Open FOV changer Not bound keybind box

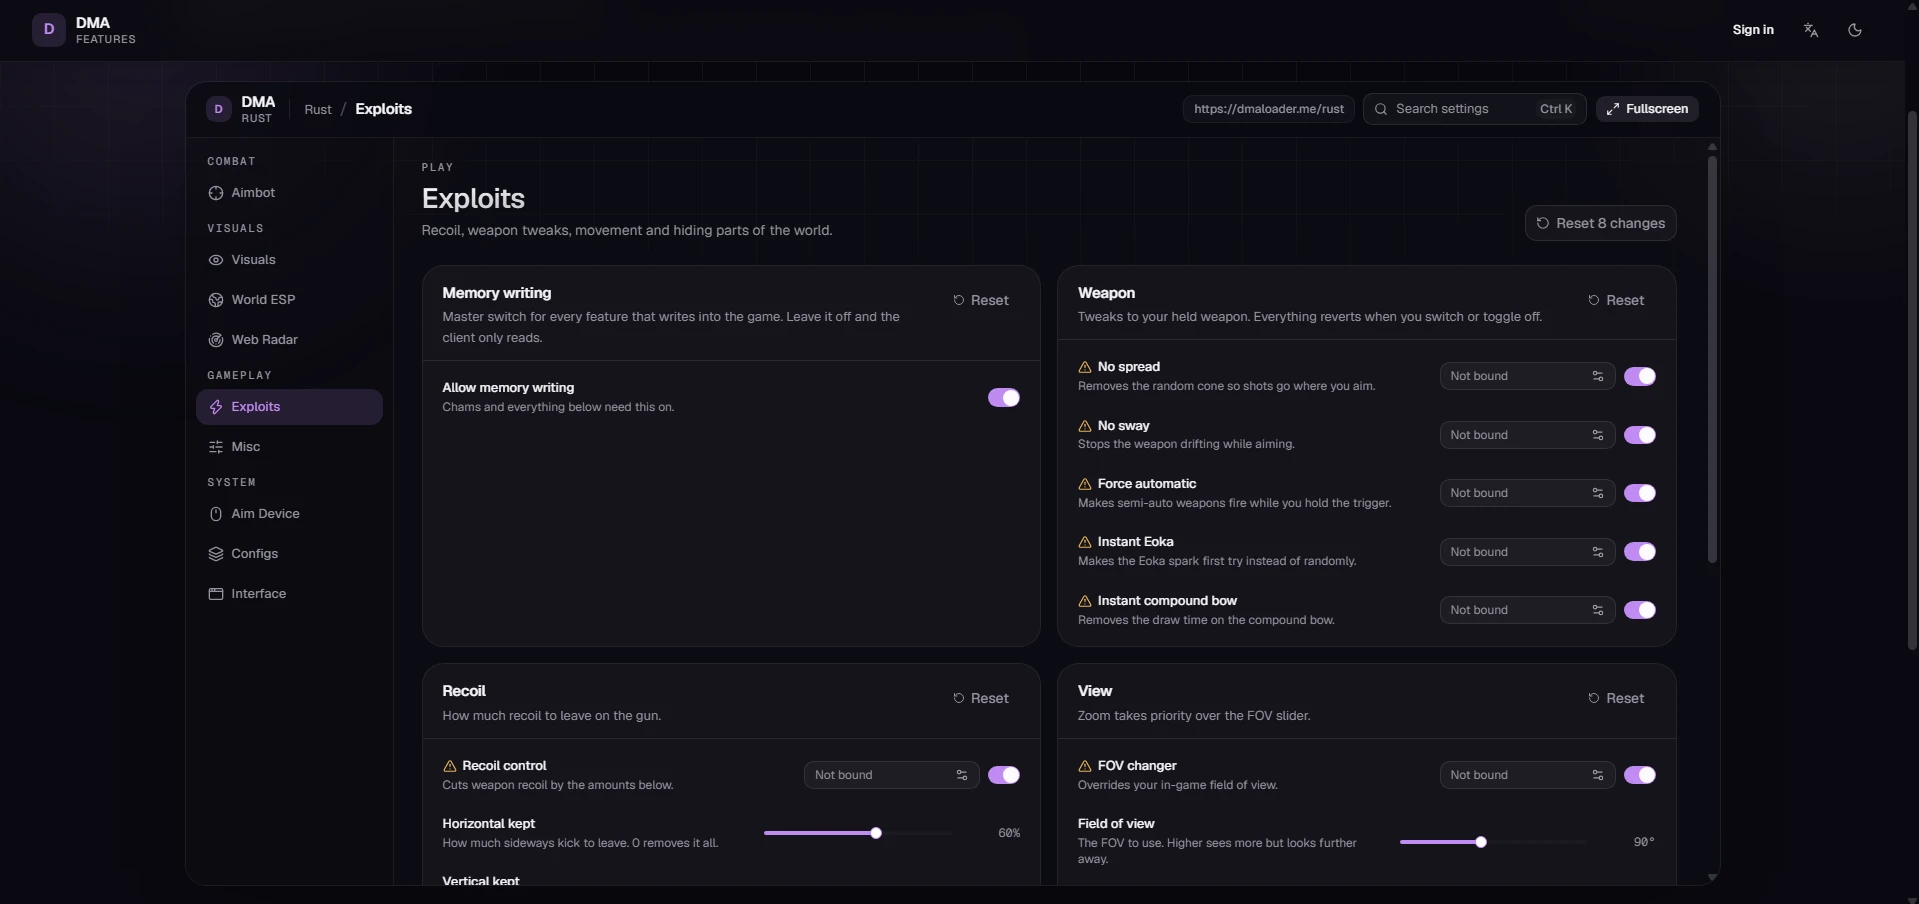1527,775
